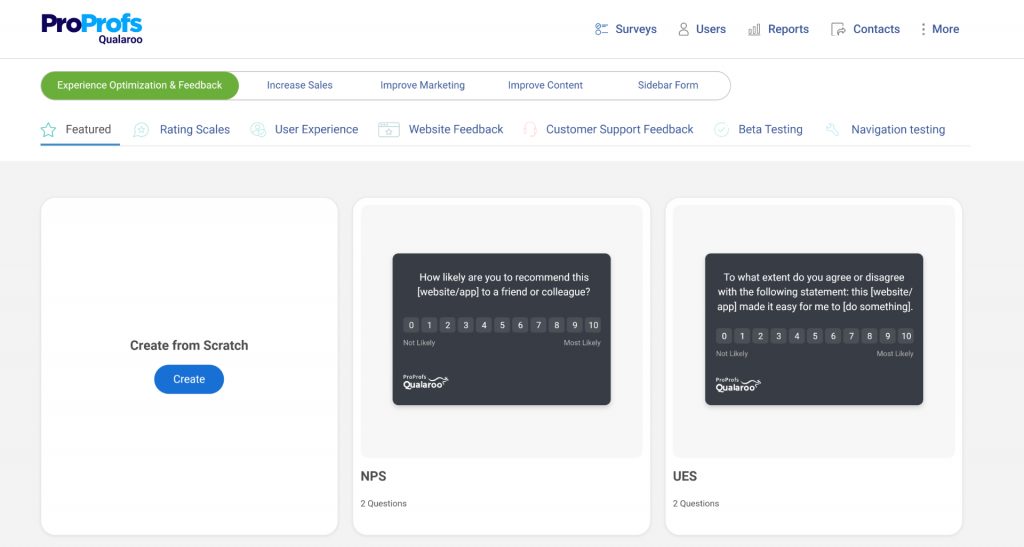The width and height of the screenshot is (1024, 547).
Task: Open the Rating Scales tab
Action: click(182, 130)
